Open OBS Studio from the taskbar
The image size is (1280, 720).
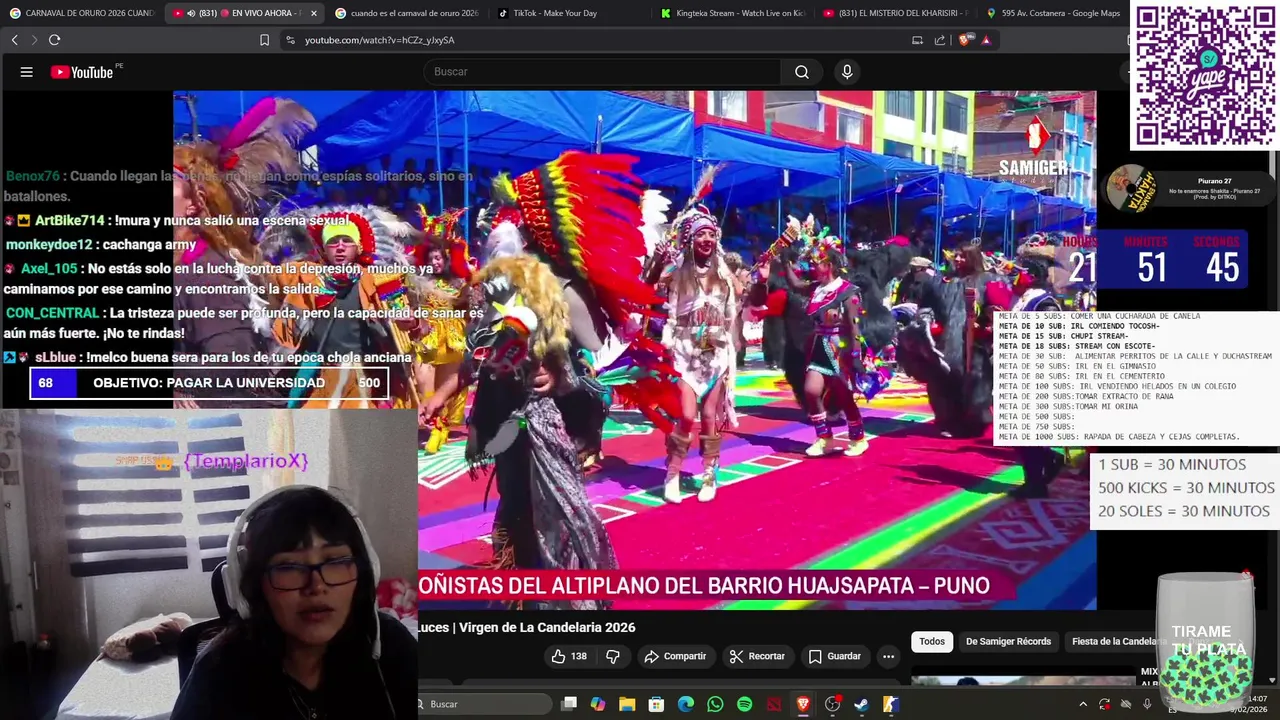(x=832, y=704)
